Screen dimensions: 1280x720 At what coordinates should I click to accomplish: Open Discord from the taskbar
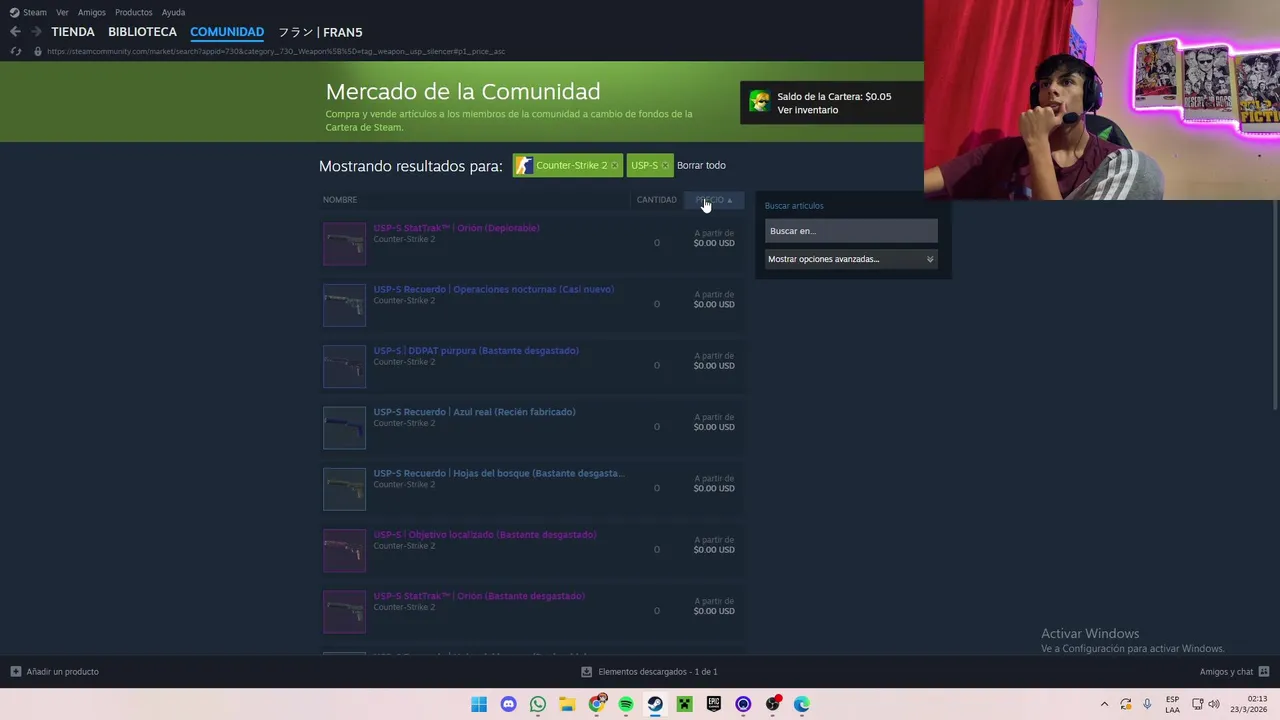(508, 704)
